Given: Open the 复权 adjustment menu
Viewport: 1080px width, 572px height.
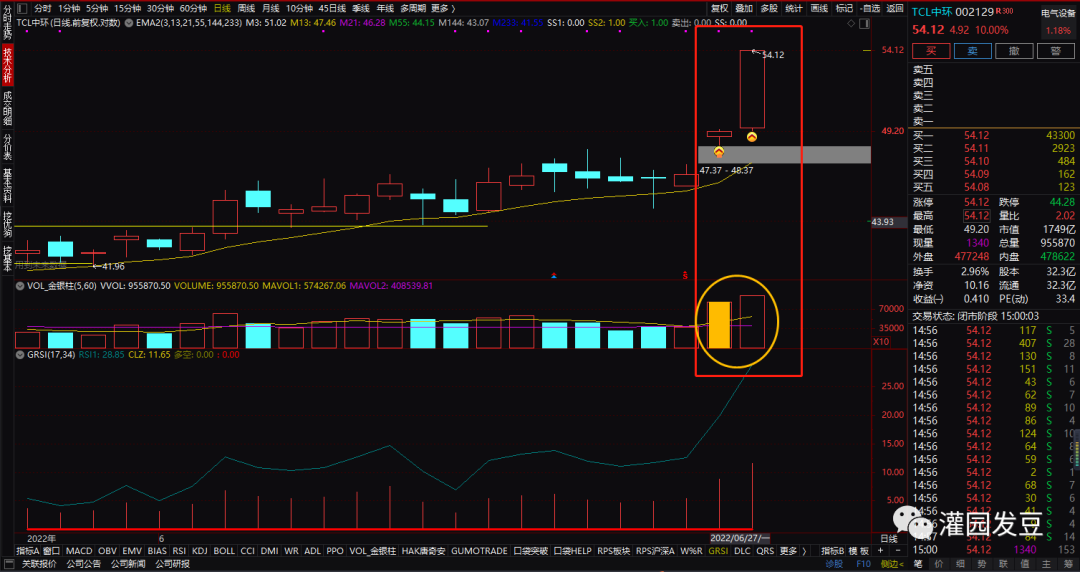Looking at the screenshot, I should pos(719,8).
